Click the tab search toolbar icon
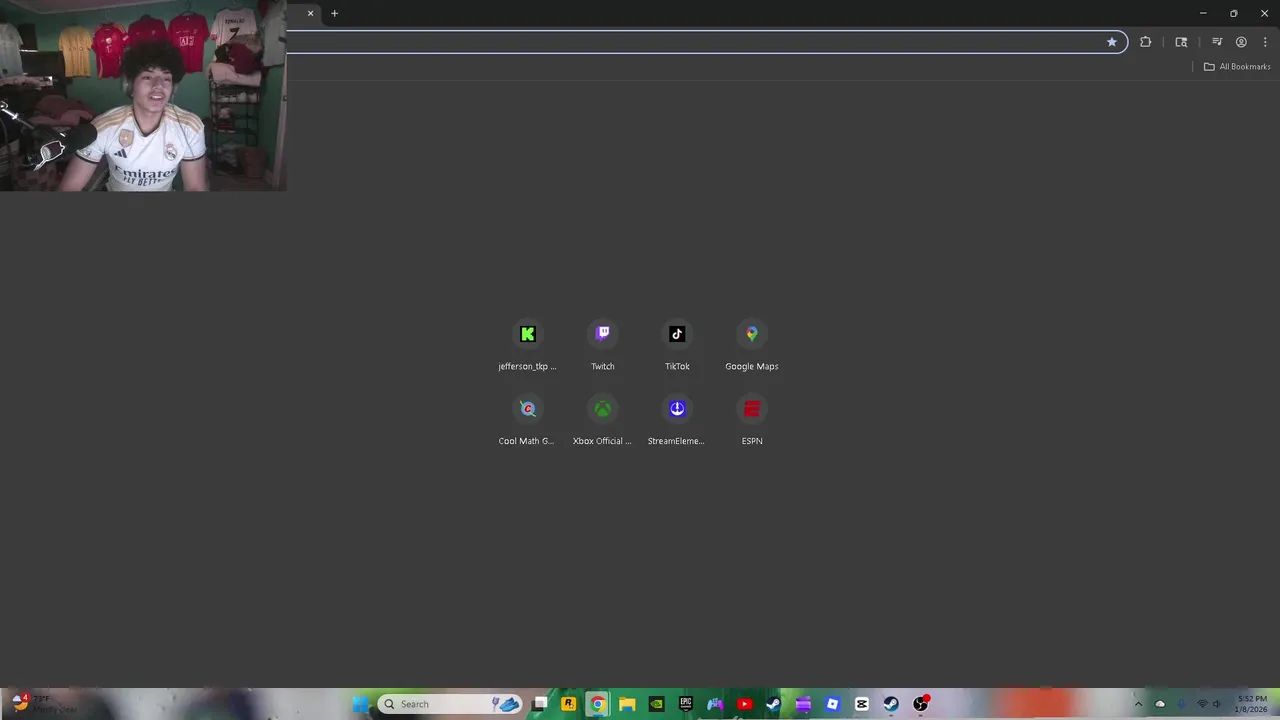The height and width of the screenshot is (720, 1280). pos(1181,42)
